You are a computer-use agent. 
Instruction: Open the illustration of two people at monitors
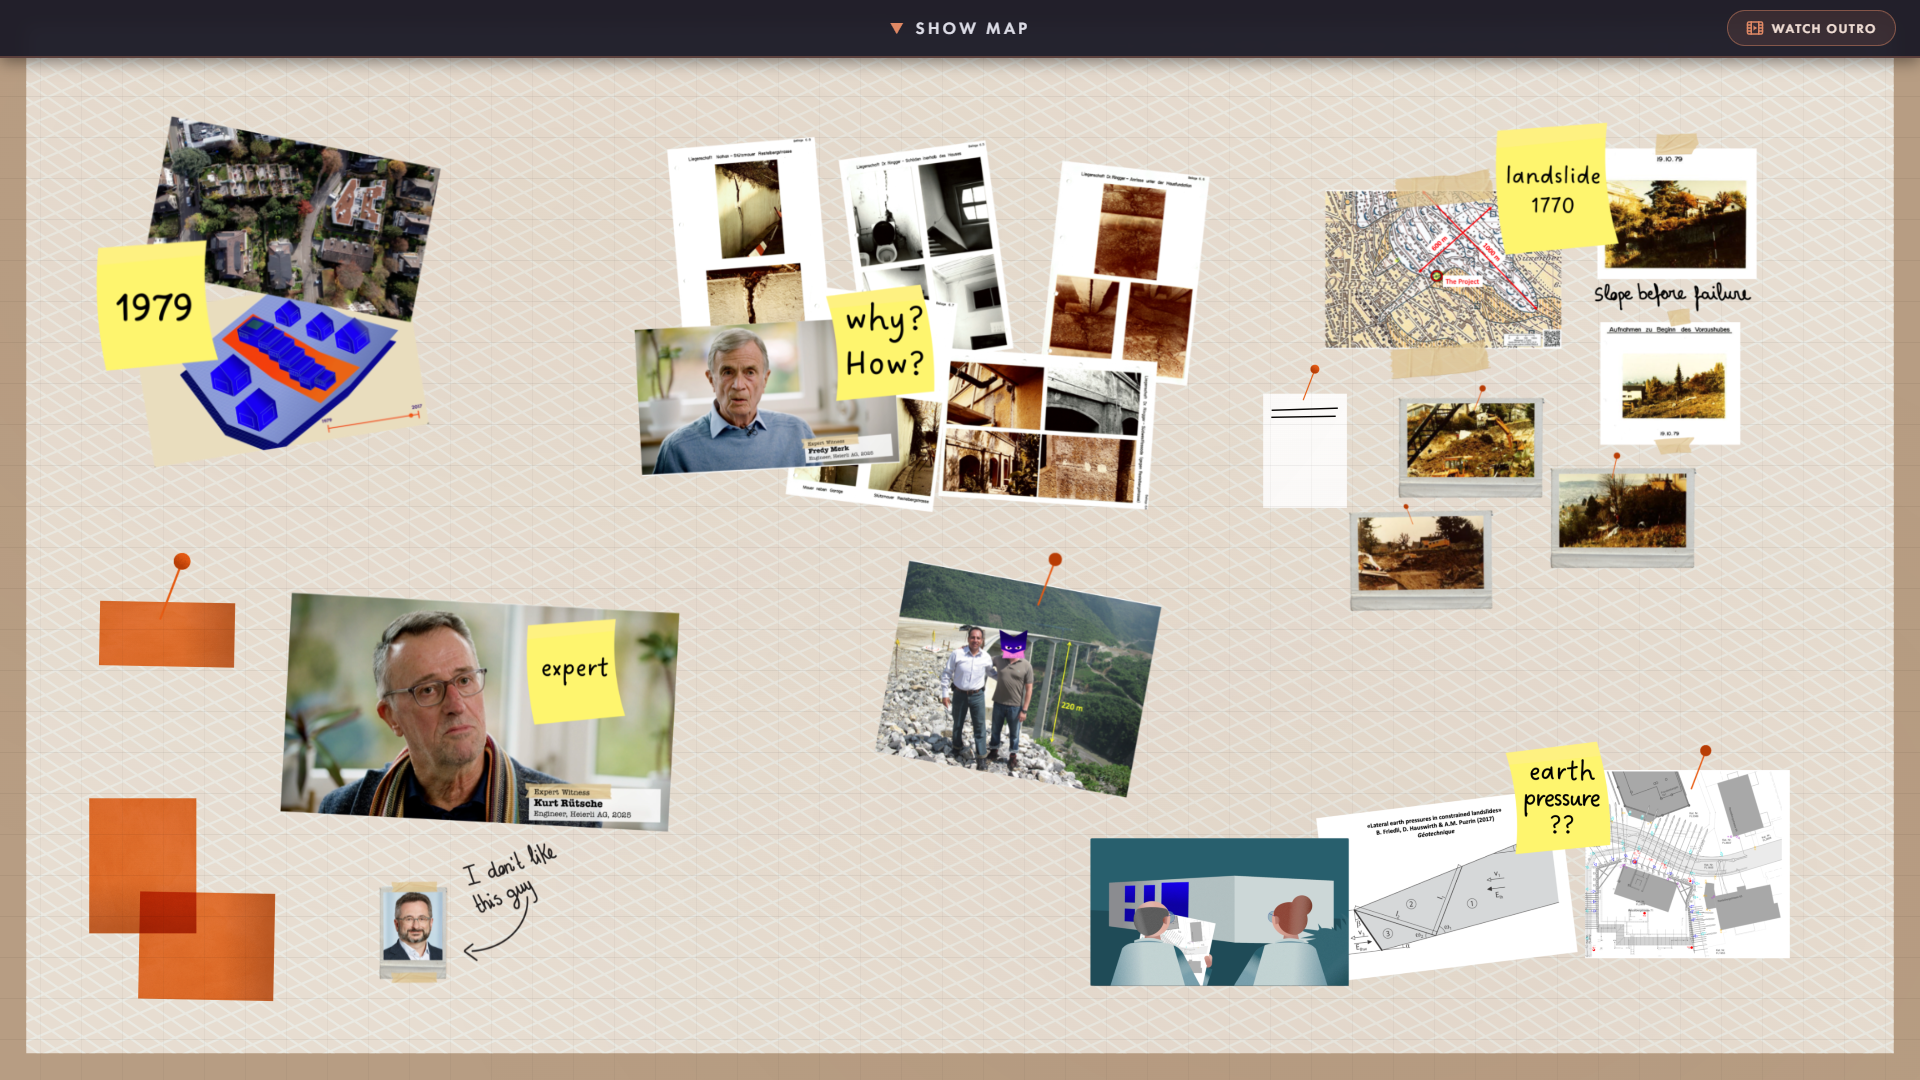(1219, 912)
